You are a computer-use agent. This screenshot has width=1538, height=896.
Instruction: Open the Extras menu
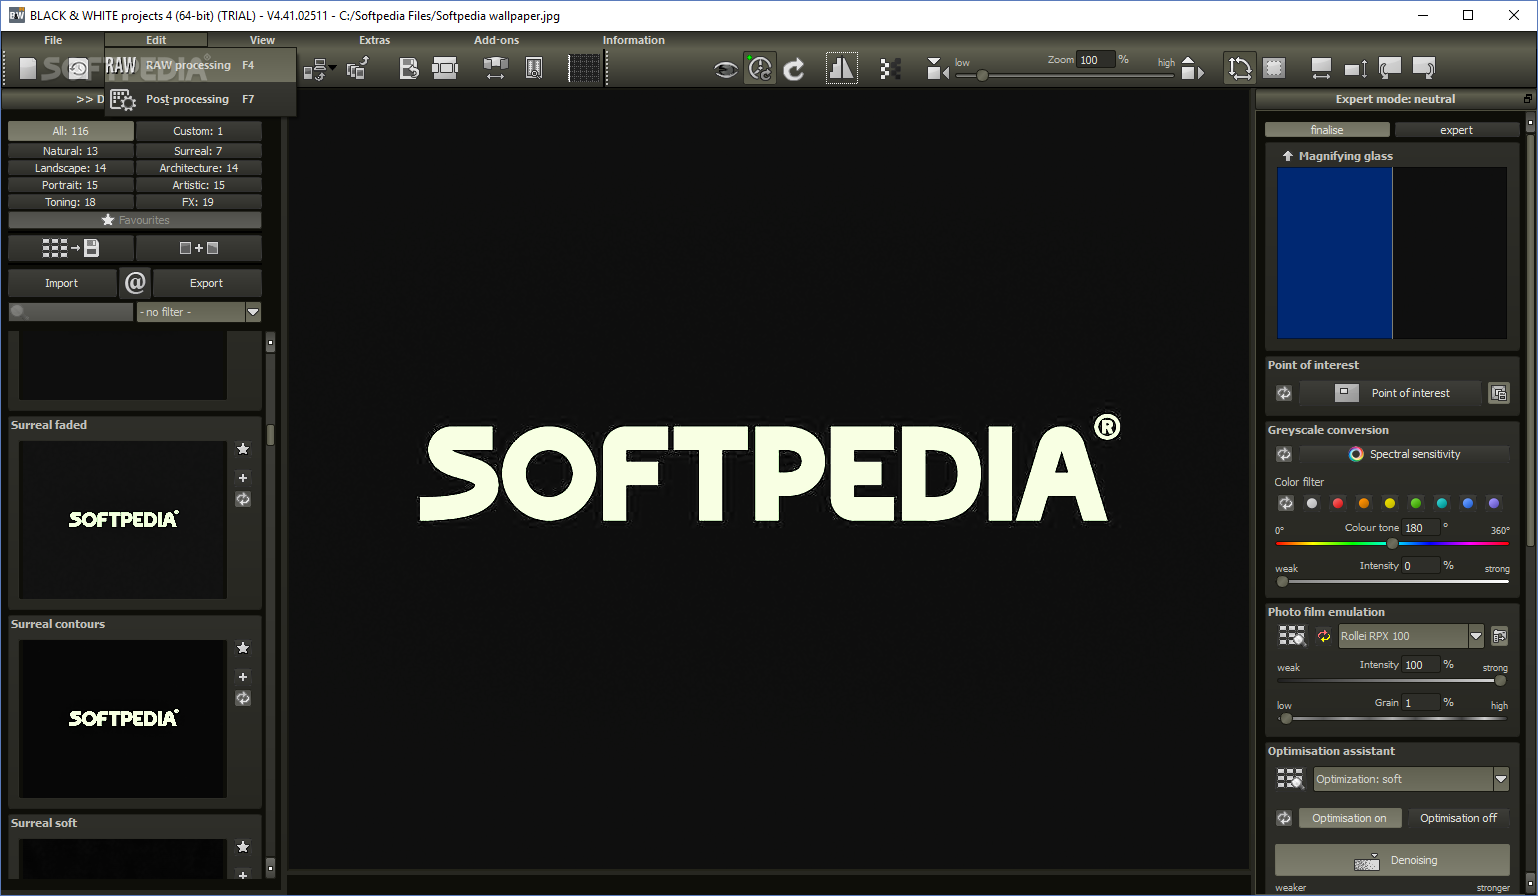point(375,40)
